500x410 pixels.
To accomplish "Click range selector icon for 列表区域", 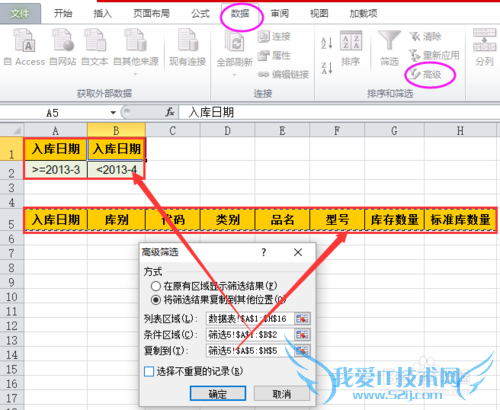I will 302,319.
